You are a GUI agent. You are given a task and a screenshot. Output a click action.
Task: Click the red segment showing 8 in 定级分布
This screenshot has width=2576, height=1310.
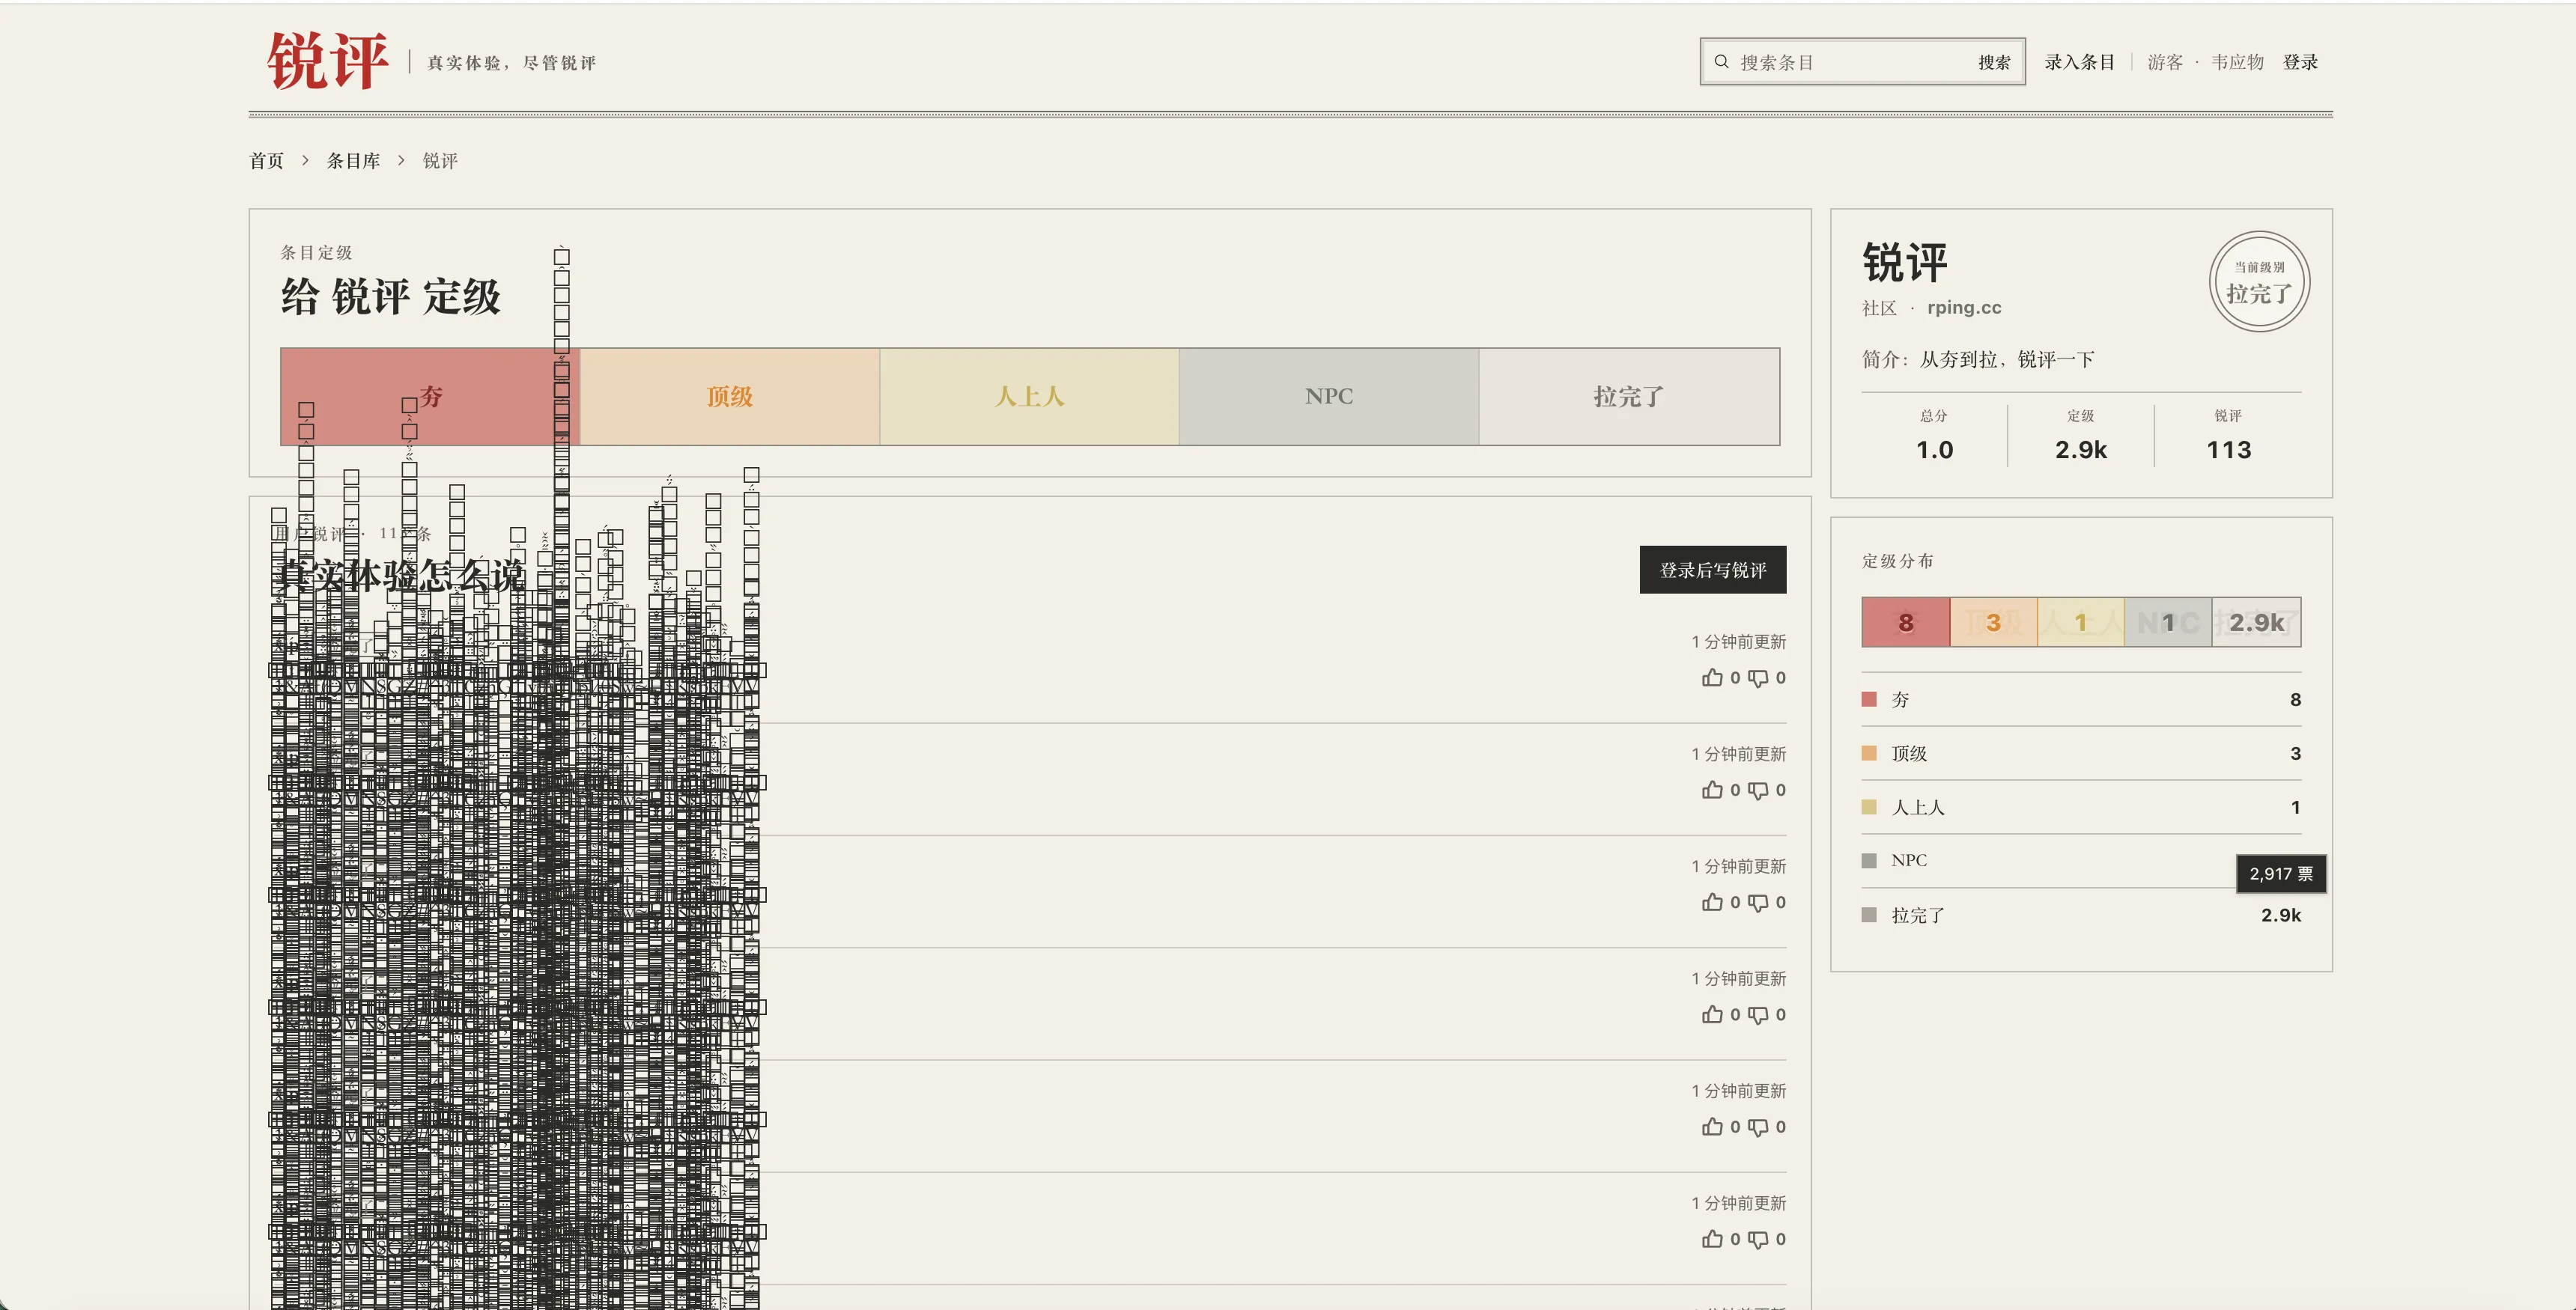click(1906, 622)
